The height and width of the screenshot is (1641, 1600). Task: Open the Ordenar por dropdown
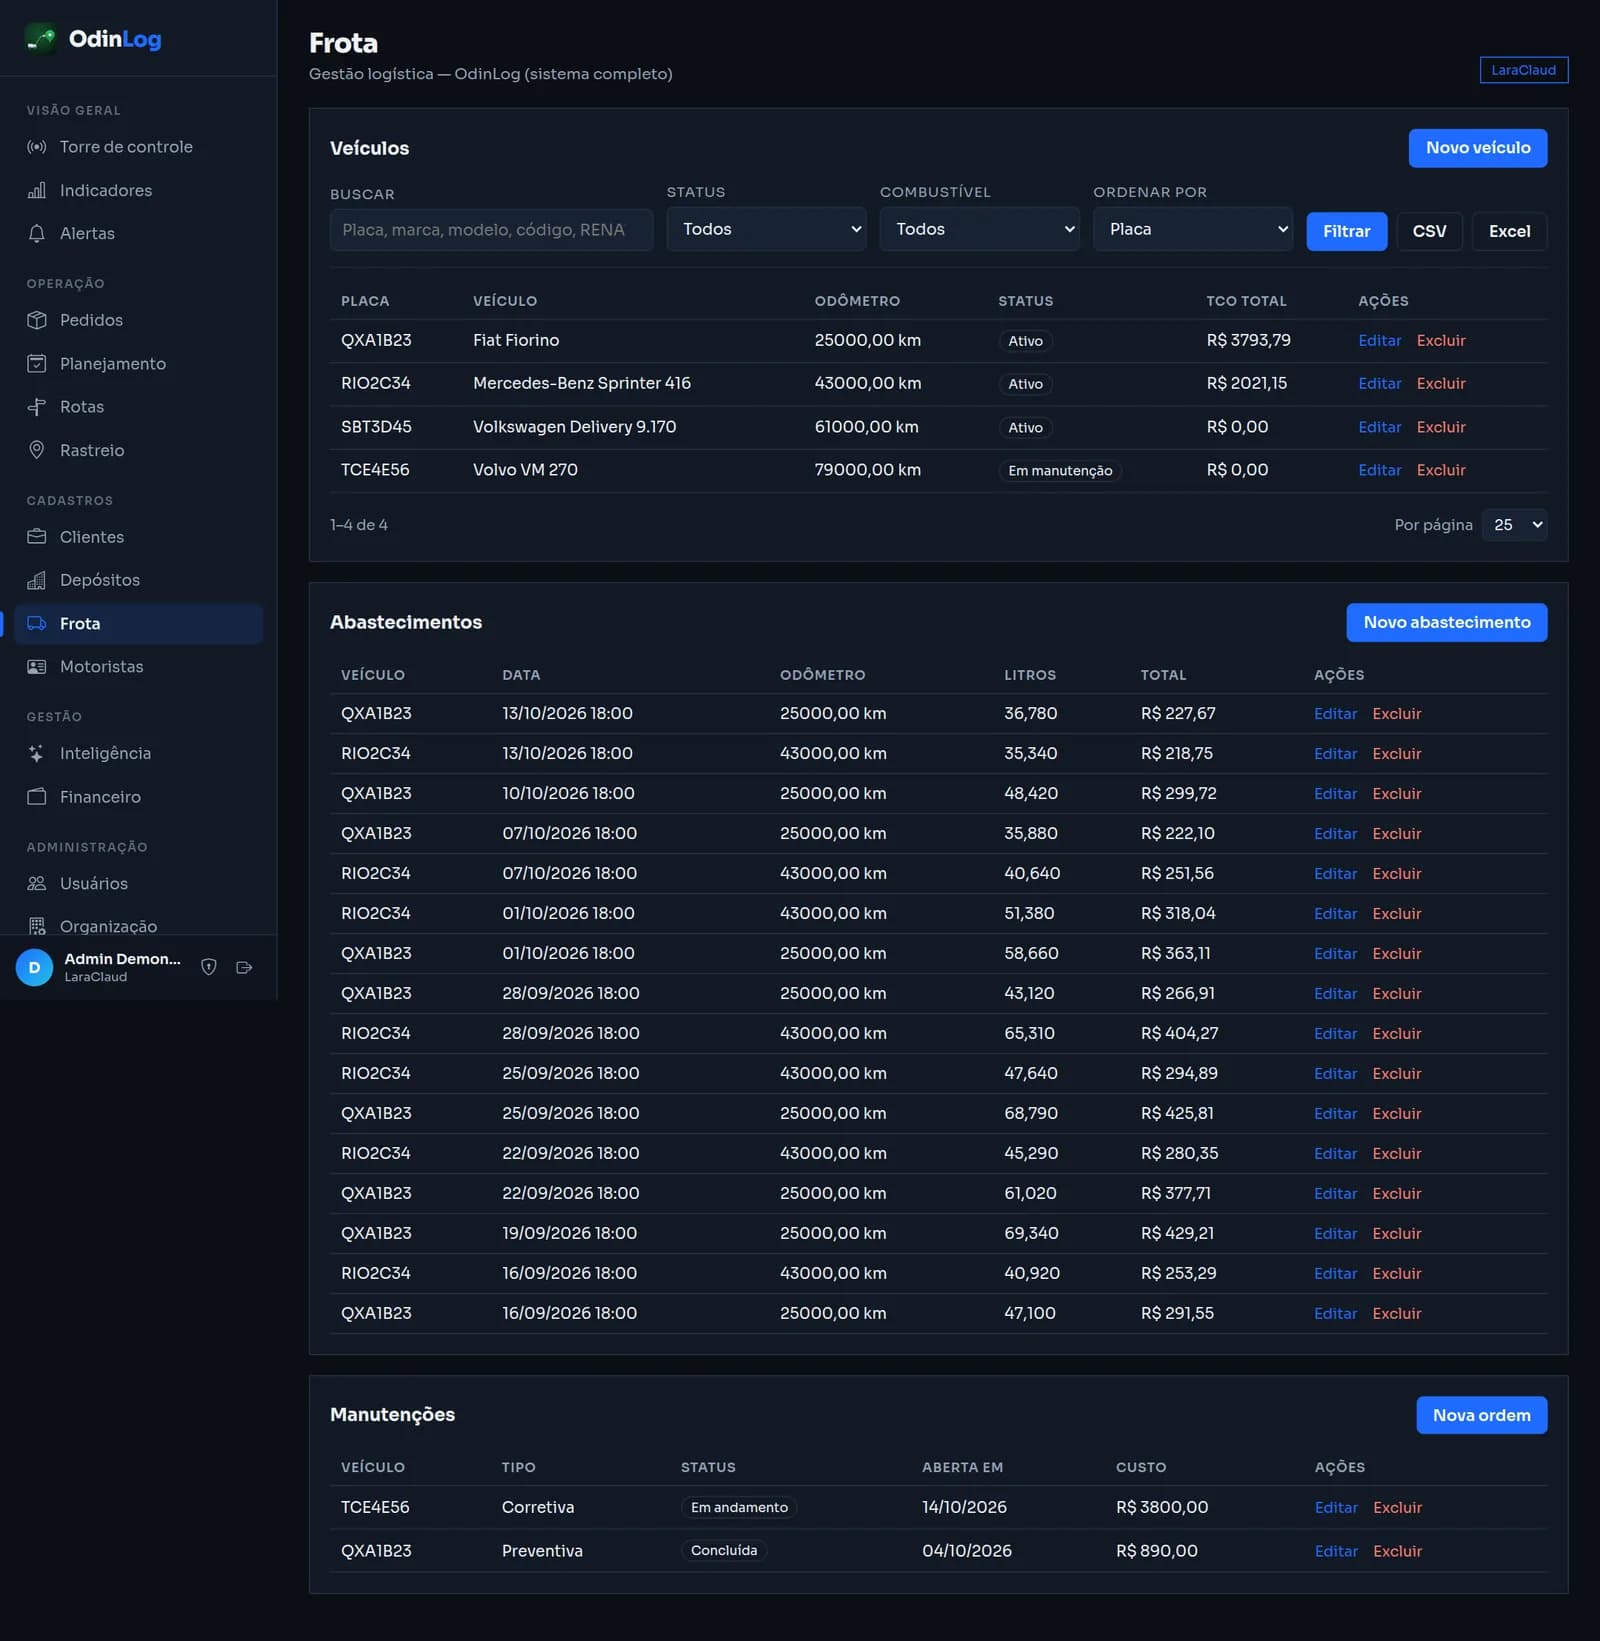tap(1192, 229)
